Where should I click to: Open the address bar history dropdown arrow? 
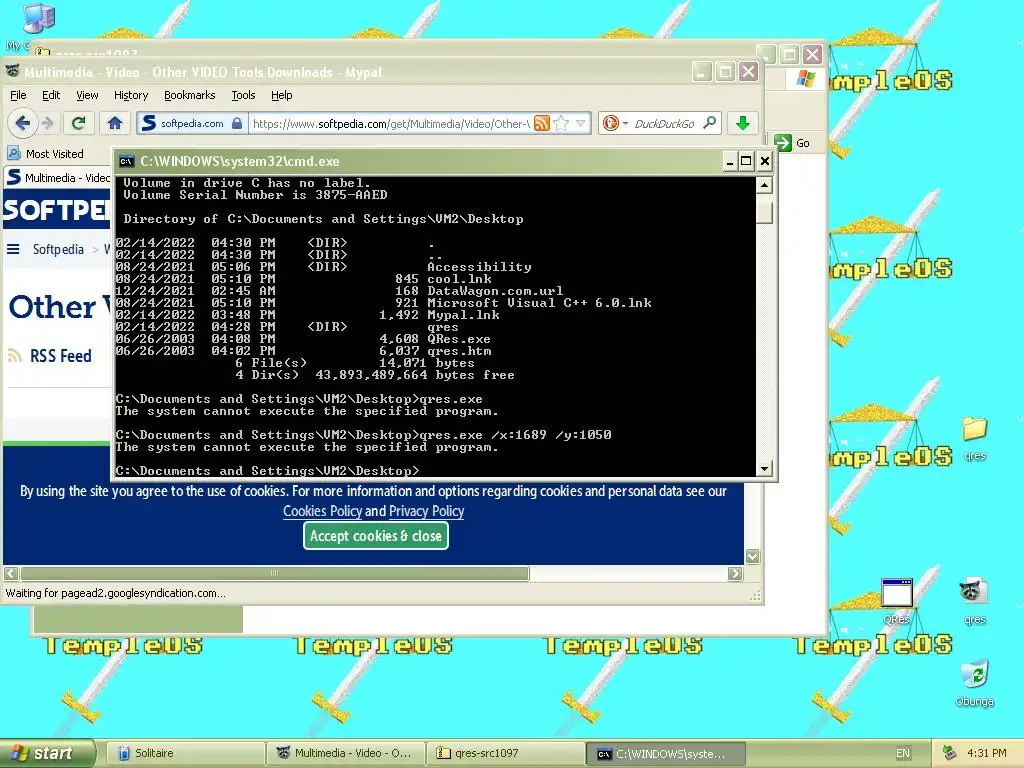click(x=580, y=123)
